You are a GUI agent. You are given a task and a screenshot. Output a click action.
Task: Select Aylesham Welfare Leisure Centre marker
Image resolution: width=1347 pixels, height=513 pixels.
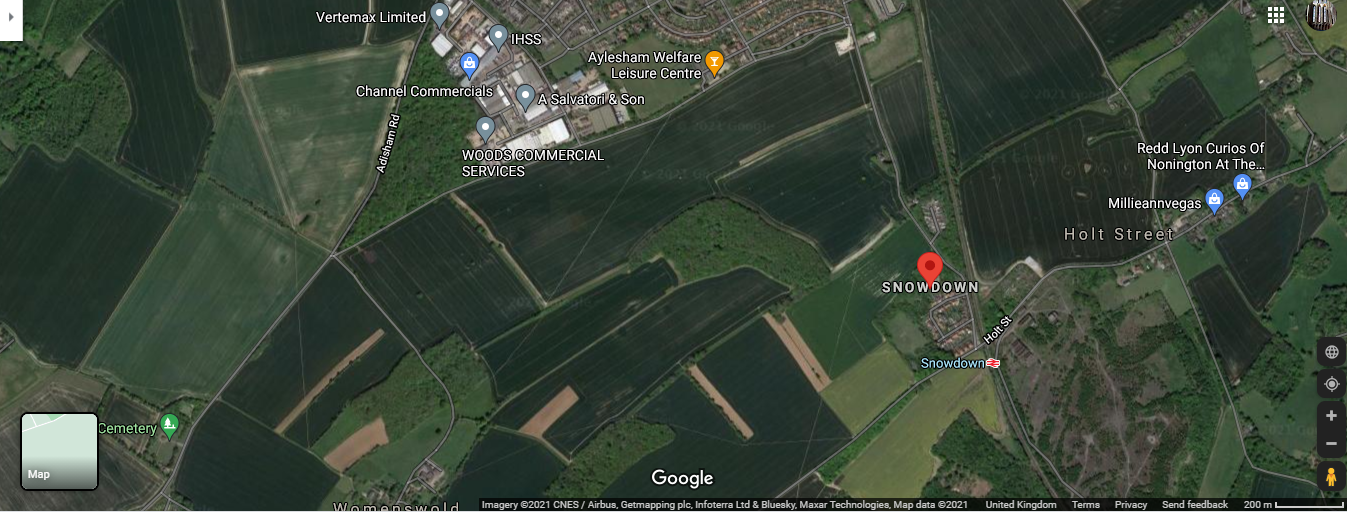pos(714,63)
